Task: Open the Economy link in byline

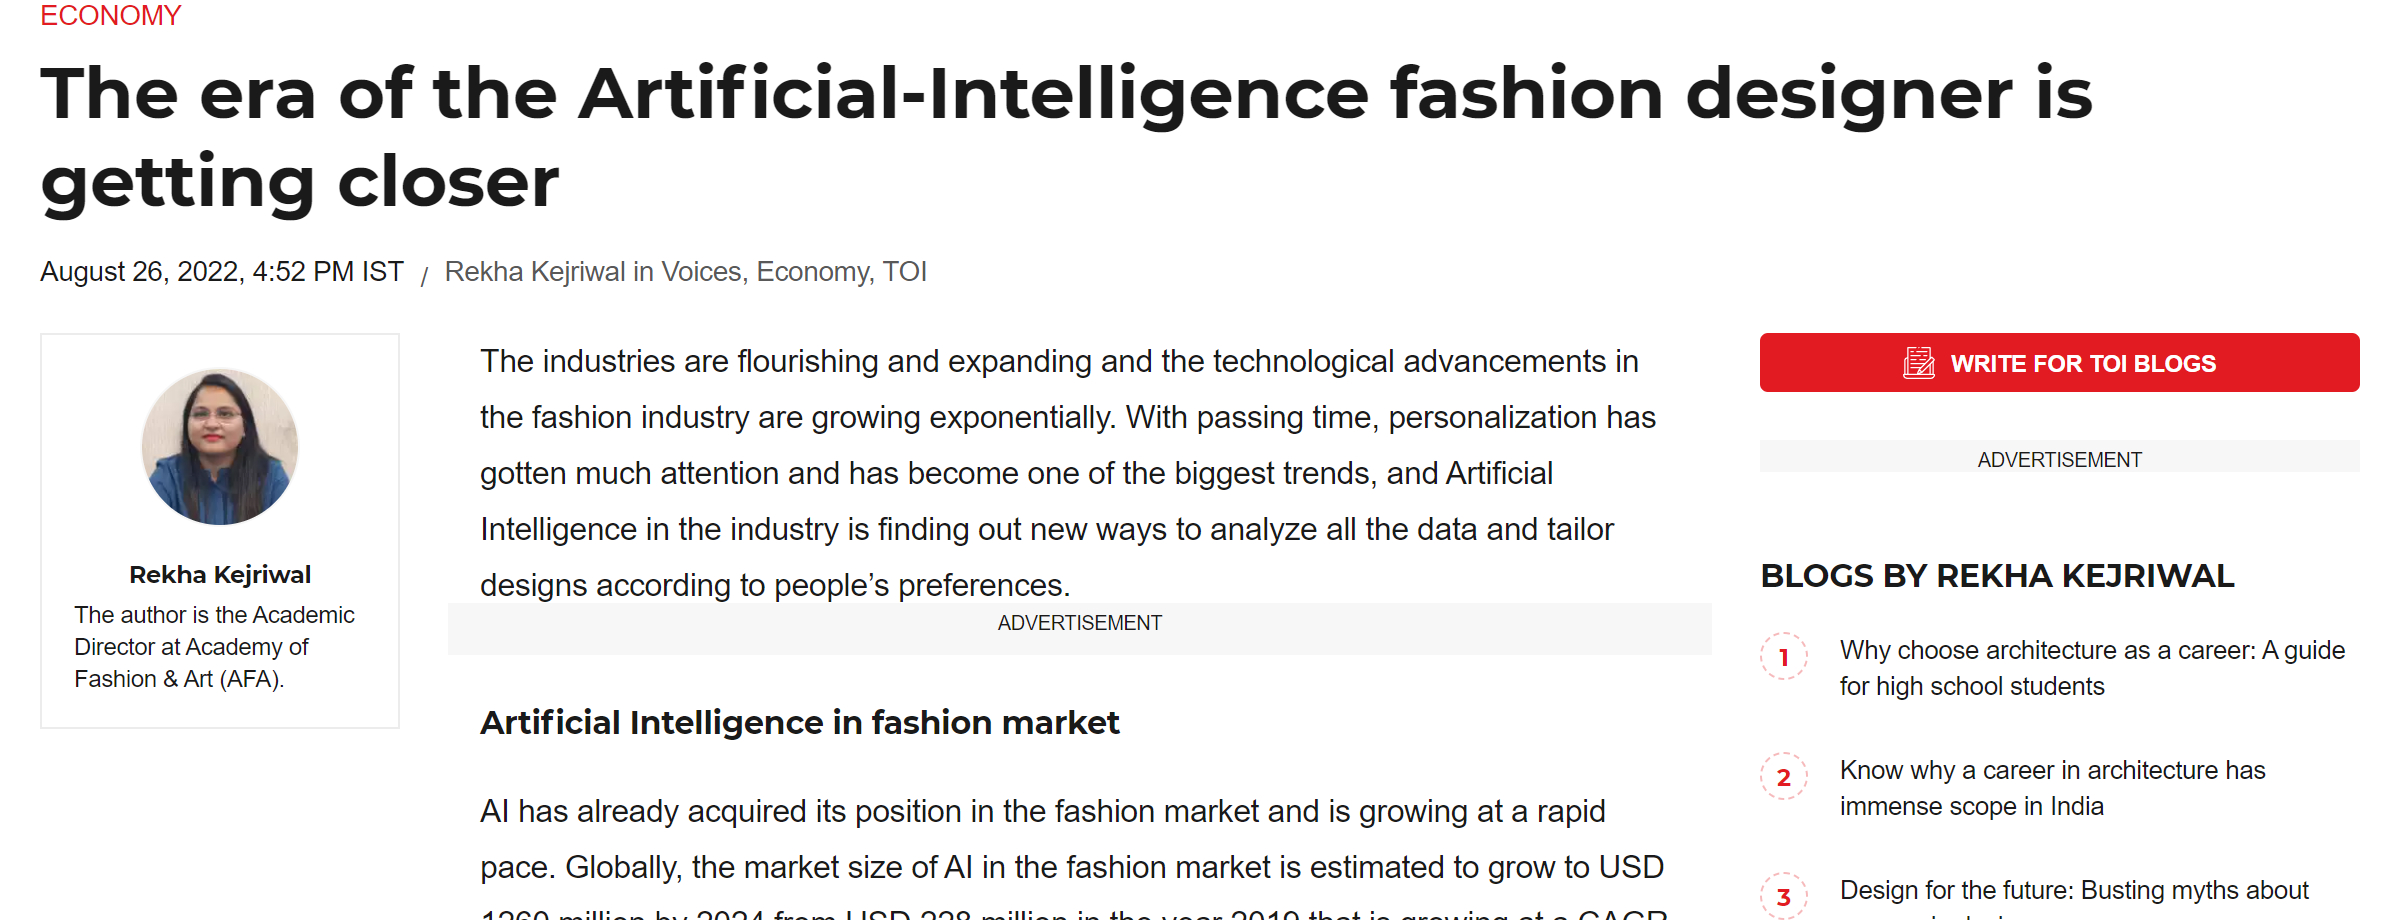Action: (814, 272)
